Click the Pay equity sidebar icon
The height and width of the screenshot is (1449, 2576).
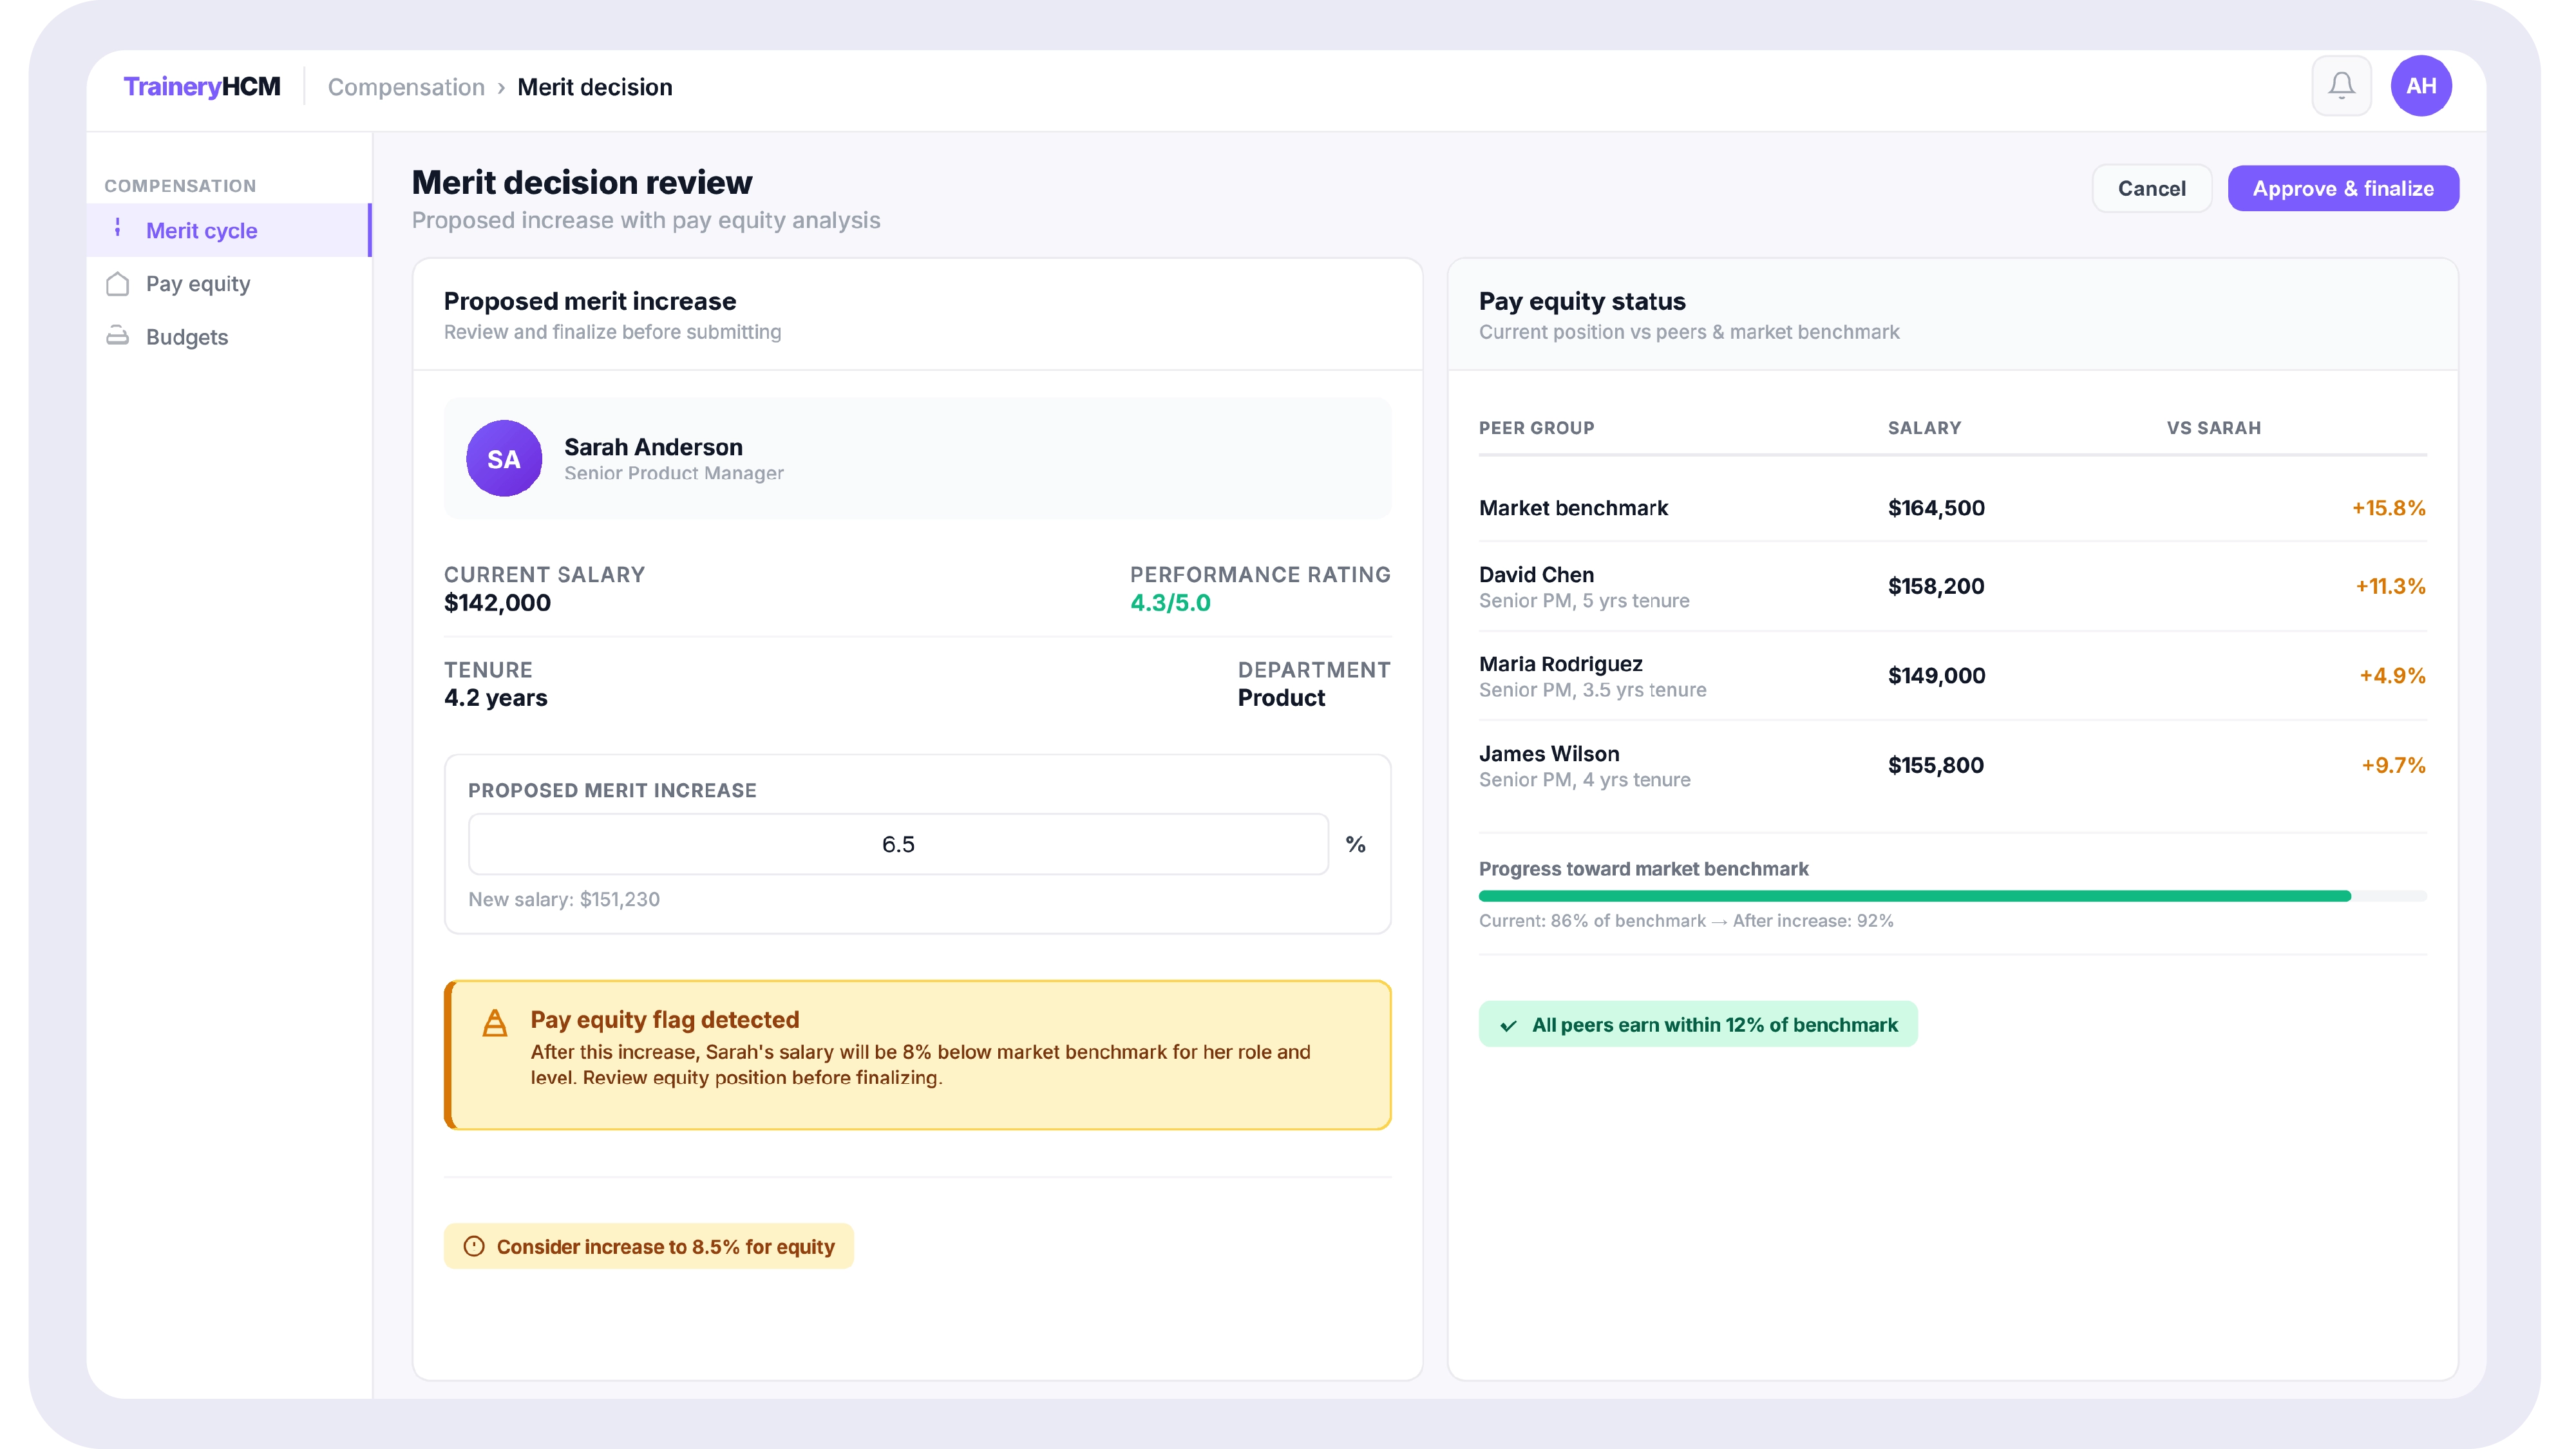tap(118, 284)
